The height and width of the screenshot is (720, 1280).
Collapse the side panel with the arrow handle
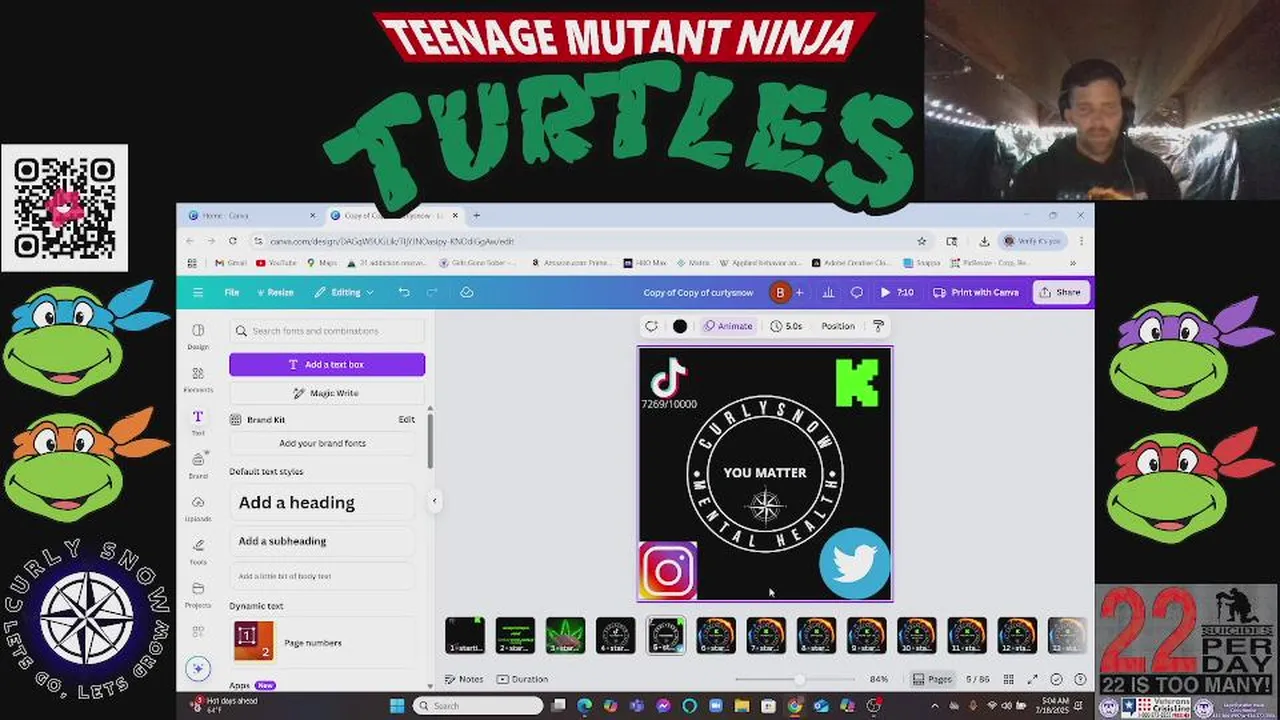click(434, 501)
